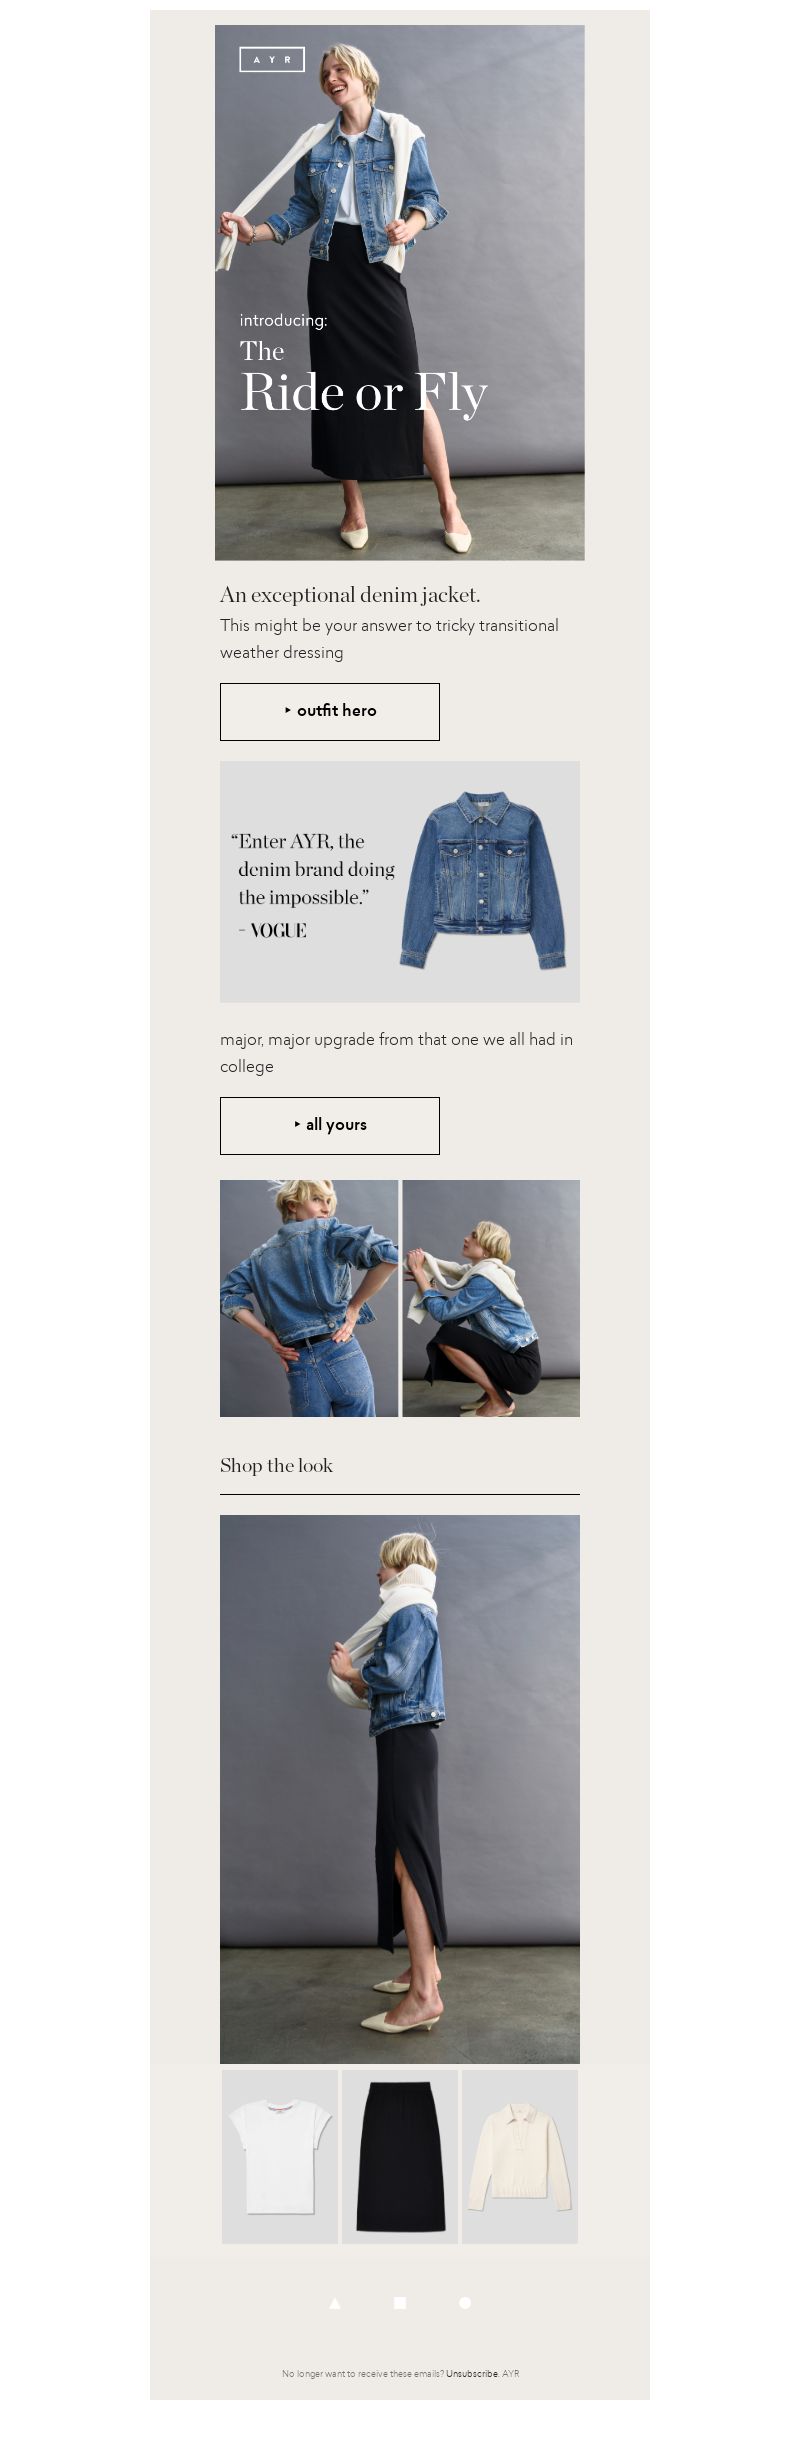Open the 'outfit hero' button
The height and width of the screenshot is (2439, 800).
tap(330, 712)
